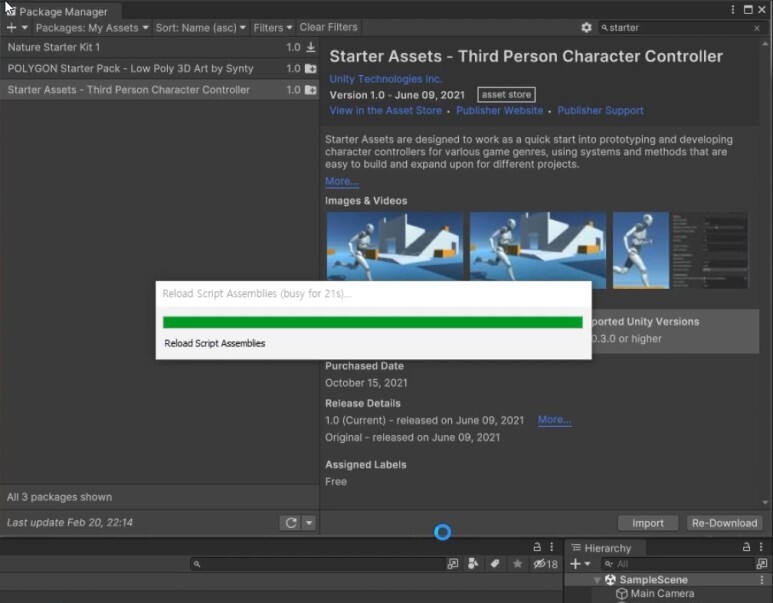Click the import icon on POLYGON Starter Pack row

coord(311,69)
